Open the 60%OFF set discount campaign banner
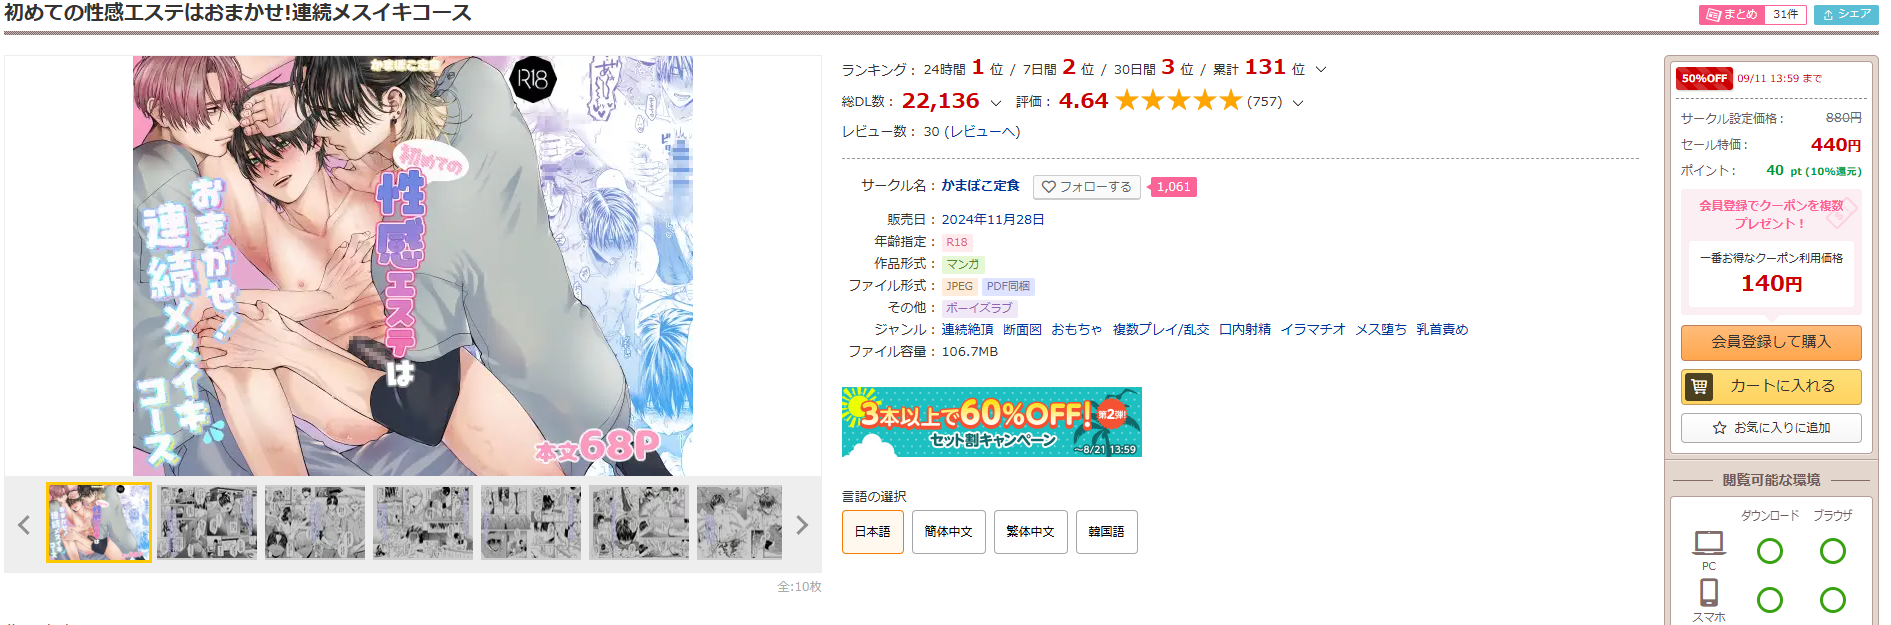The image size is (1891, 625). pyautogui.click(x=992, y=422)
